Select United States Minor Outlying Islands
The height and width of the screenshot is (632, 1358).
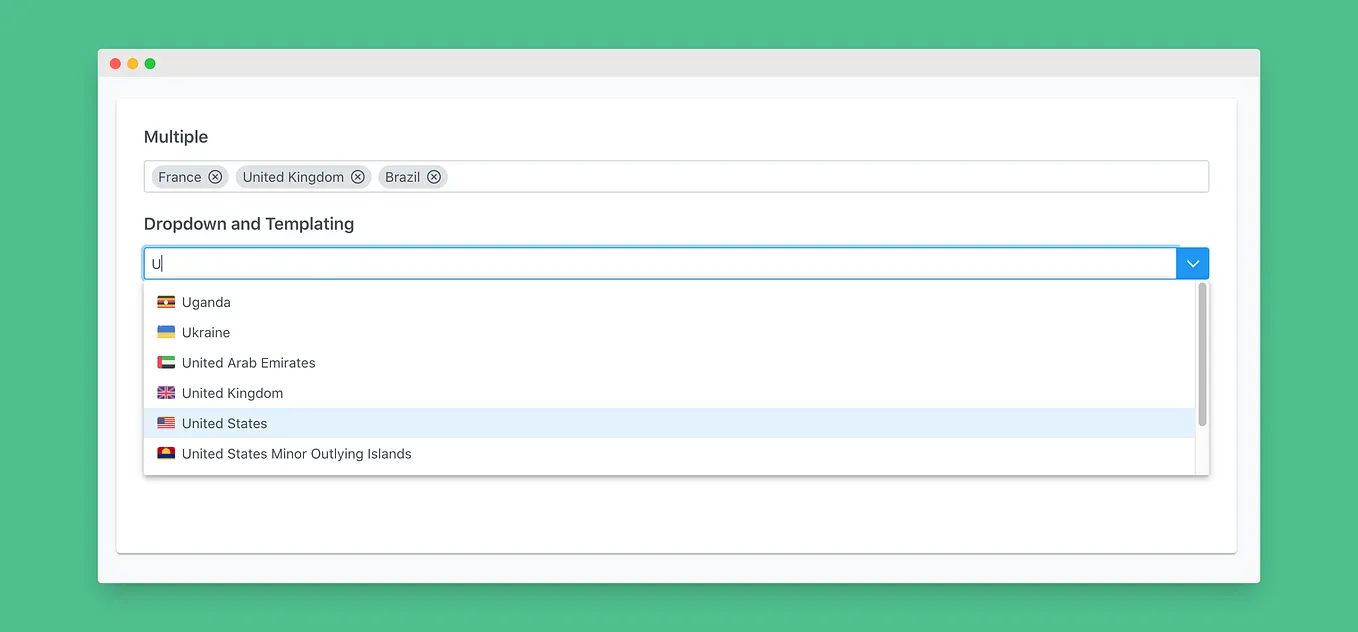tap(296, 453)
